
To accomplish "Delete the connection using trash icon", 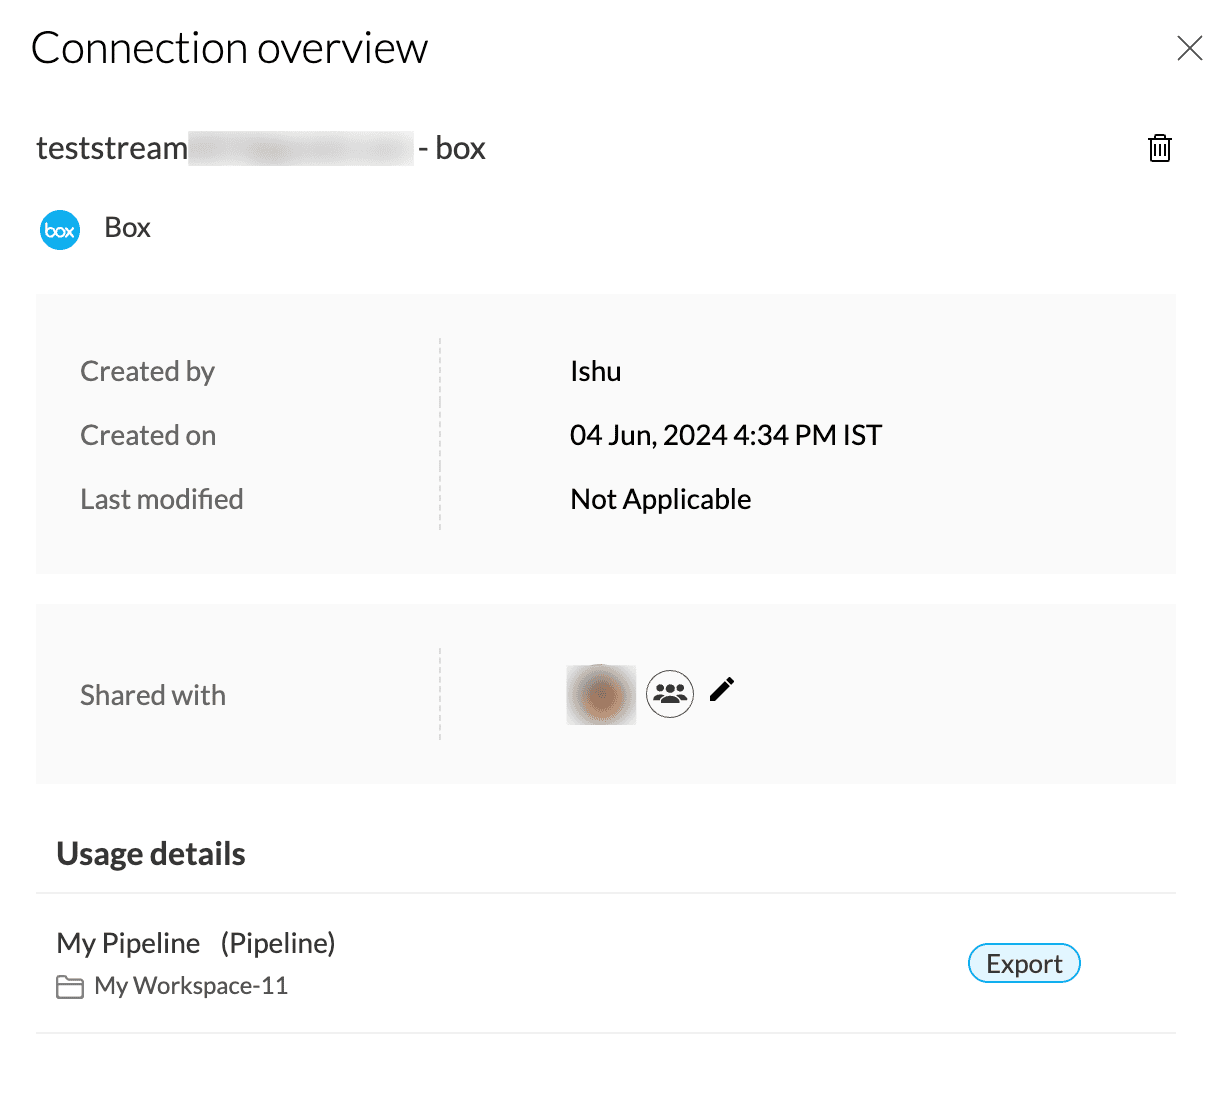I will (x=1159, y=148).
